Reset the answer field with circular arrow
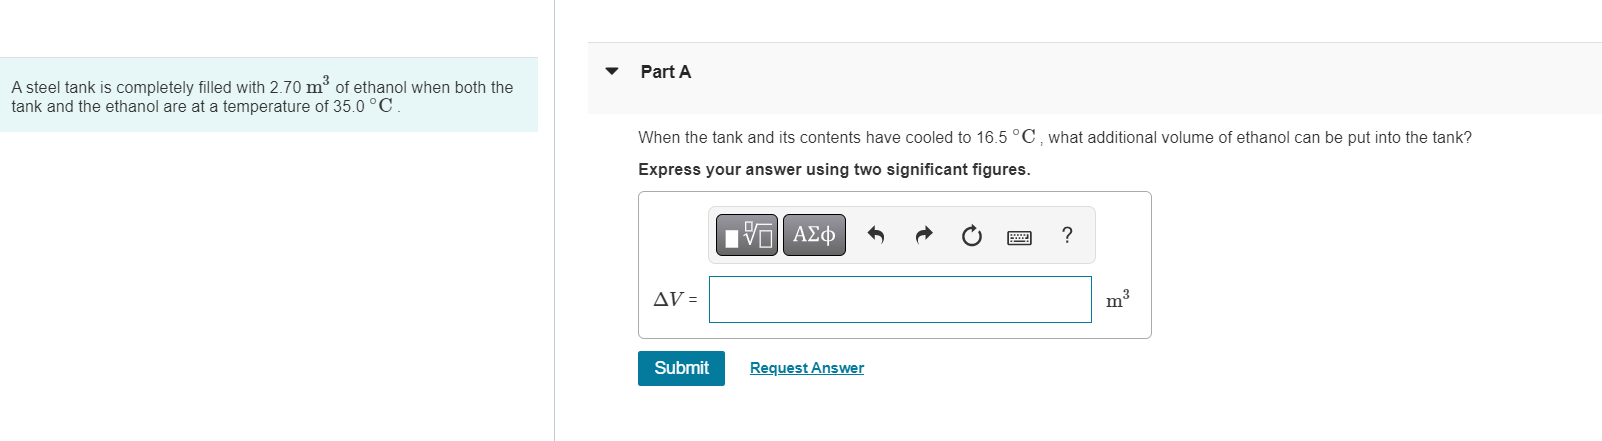 pyautogui.click(x=972, y=235)
